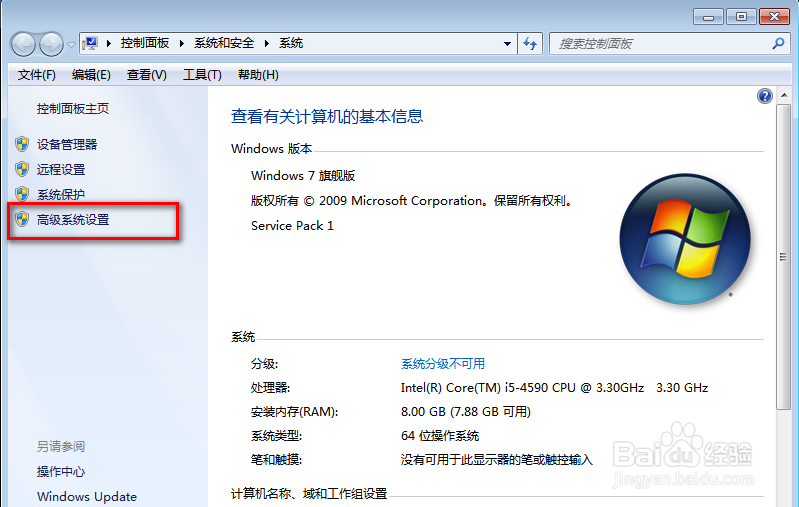The height and width of the screenshot is (507, 799).
Task: Click the vertical scrollbar thumb
Action: click(x=783, y=257)
